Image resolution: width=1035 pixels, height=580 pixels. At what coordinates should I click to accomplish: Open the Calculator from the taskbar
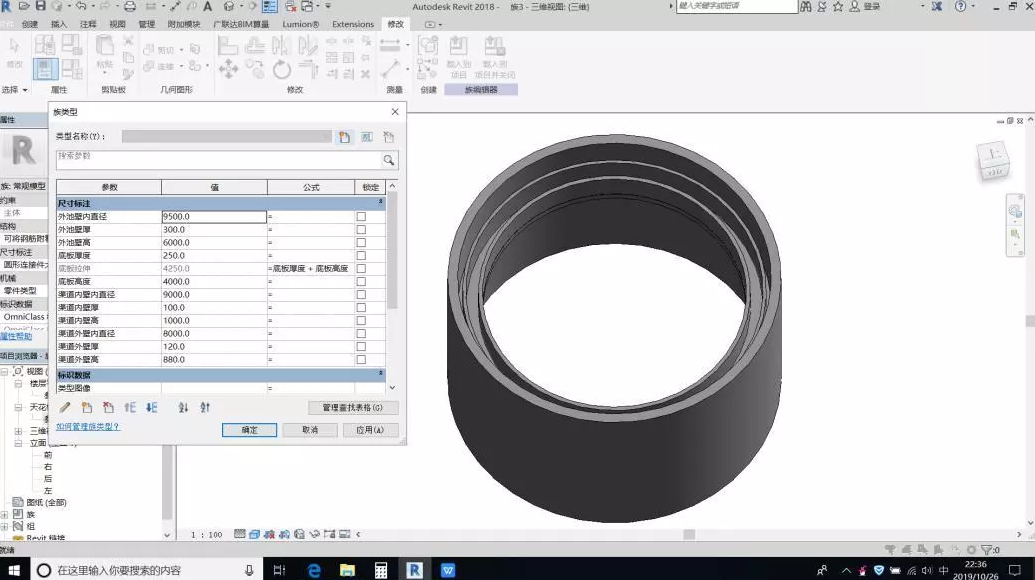(x=381, y=569)
